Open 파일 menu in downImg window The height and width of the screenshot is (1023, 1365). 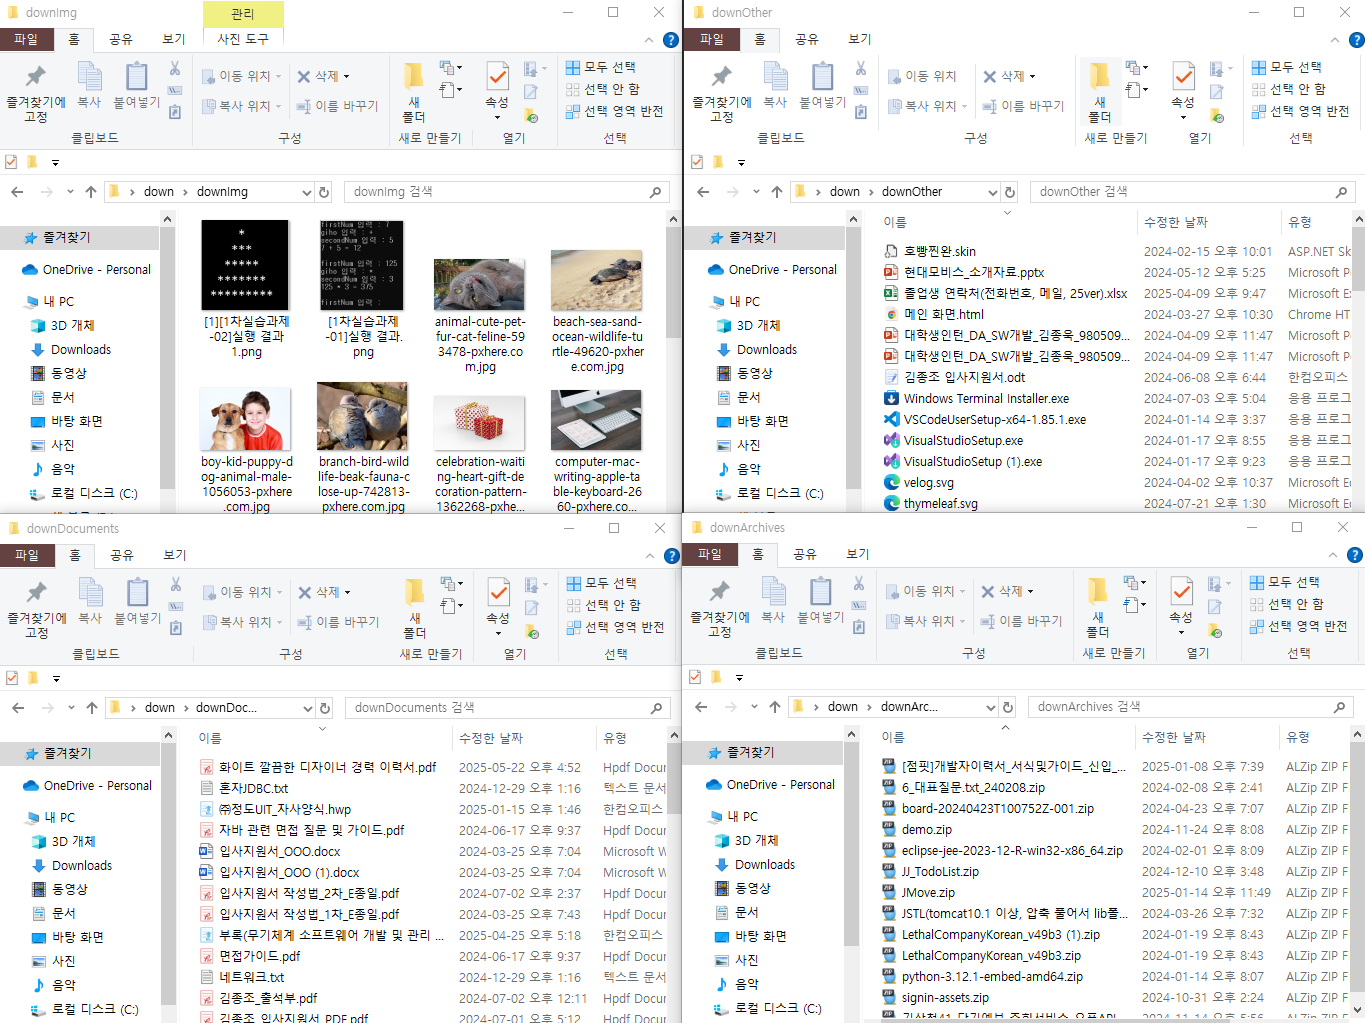click(25, 39)
